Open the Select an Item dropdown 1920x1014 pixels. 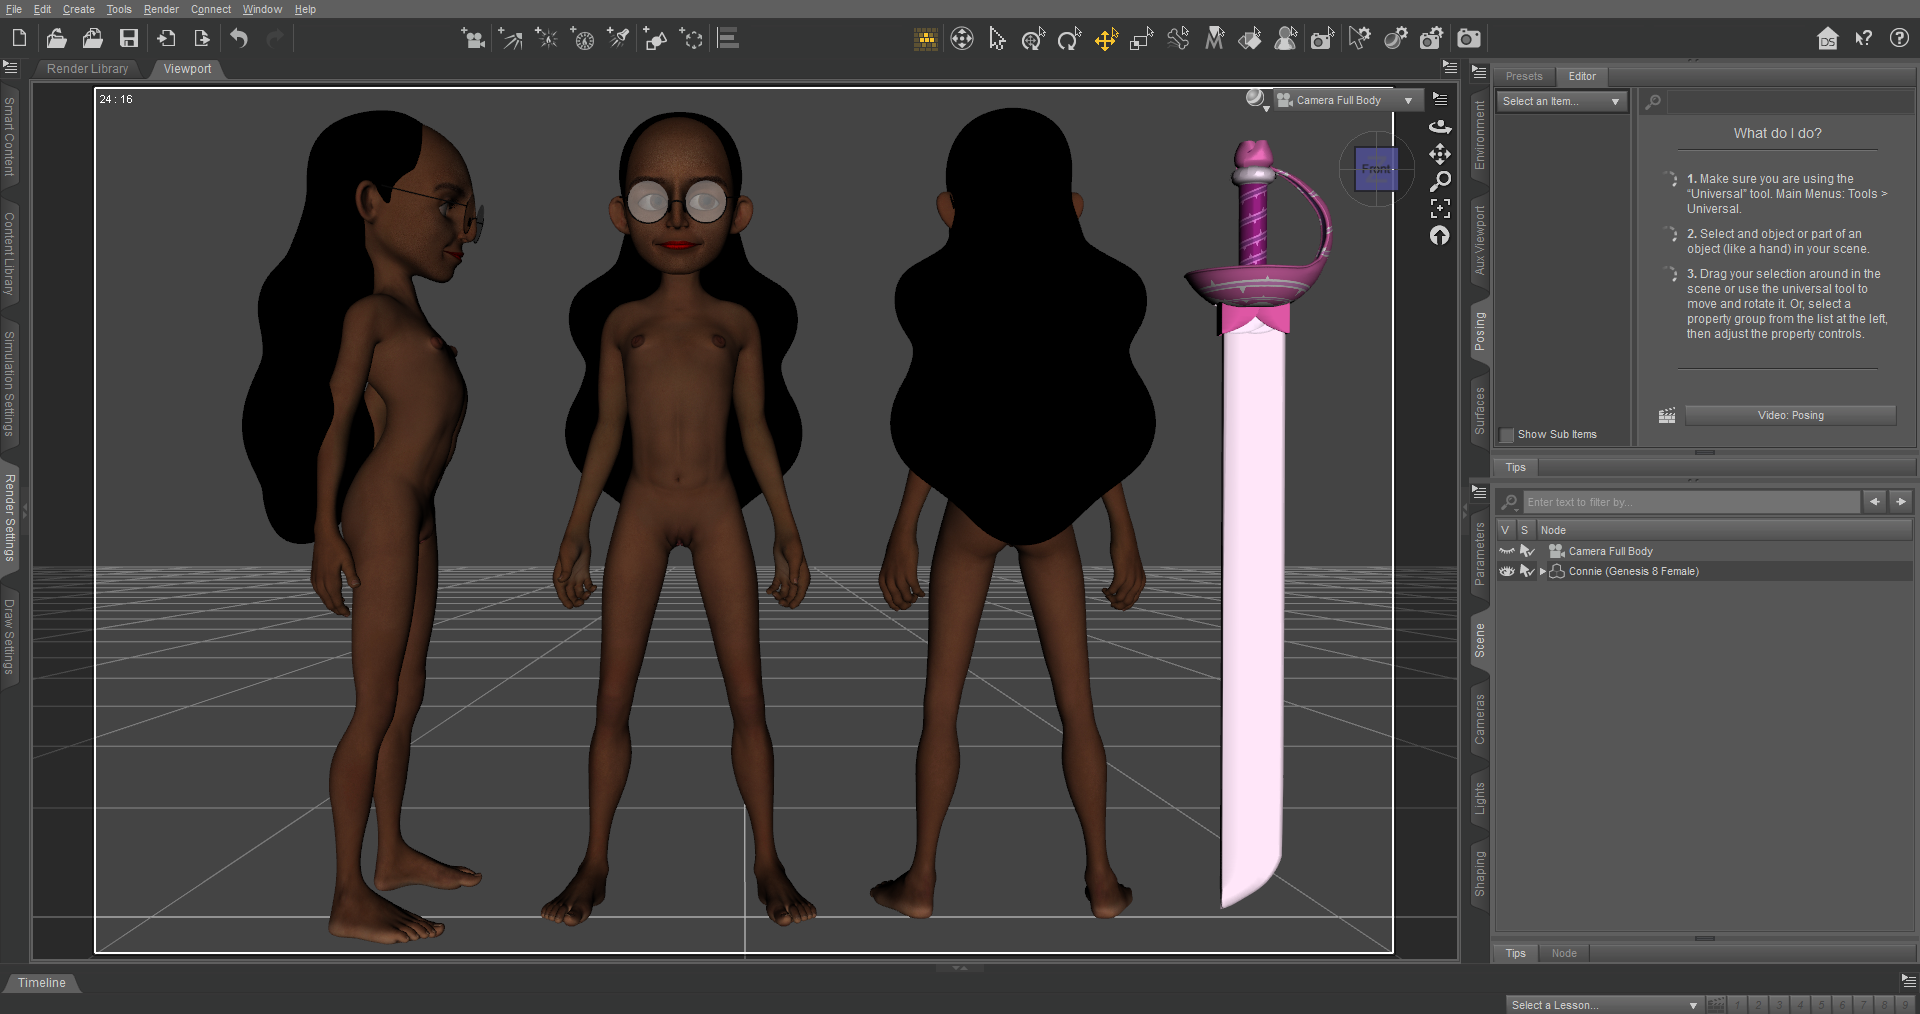tap(1561, 102)
